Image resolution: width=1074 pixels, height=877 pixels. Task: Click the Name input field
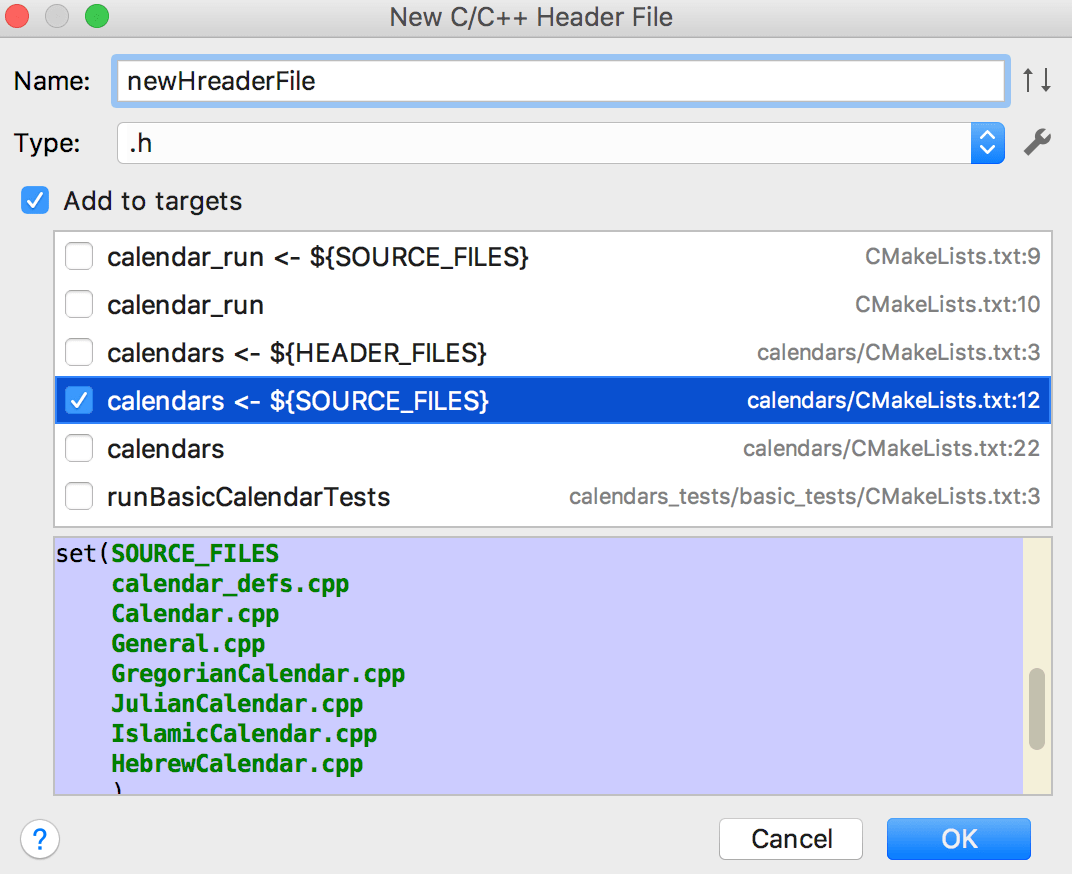pyautogui.click(x=560, y=81)
